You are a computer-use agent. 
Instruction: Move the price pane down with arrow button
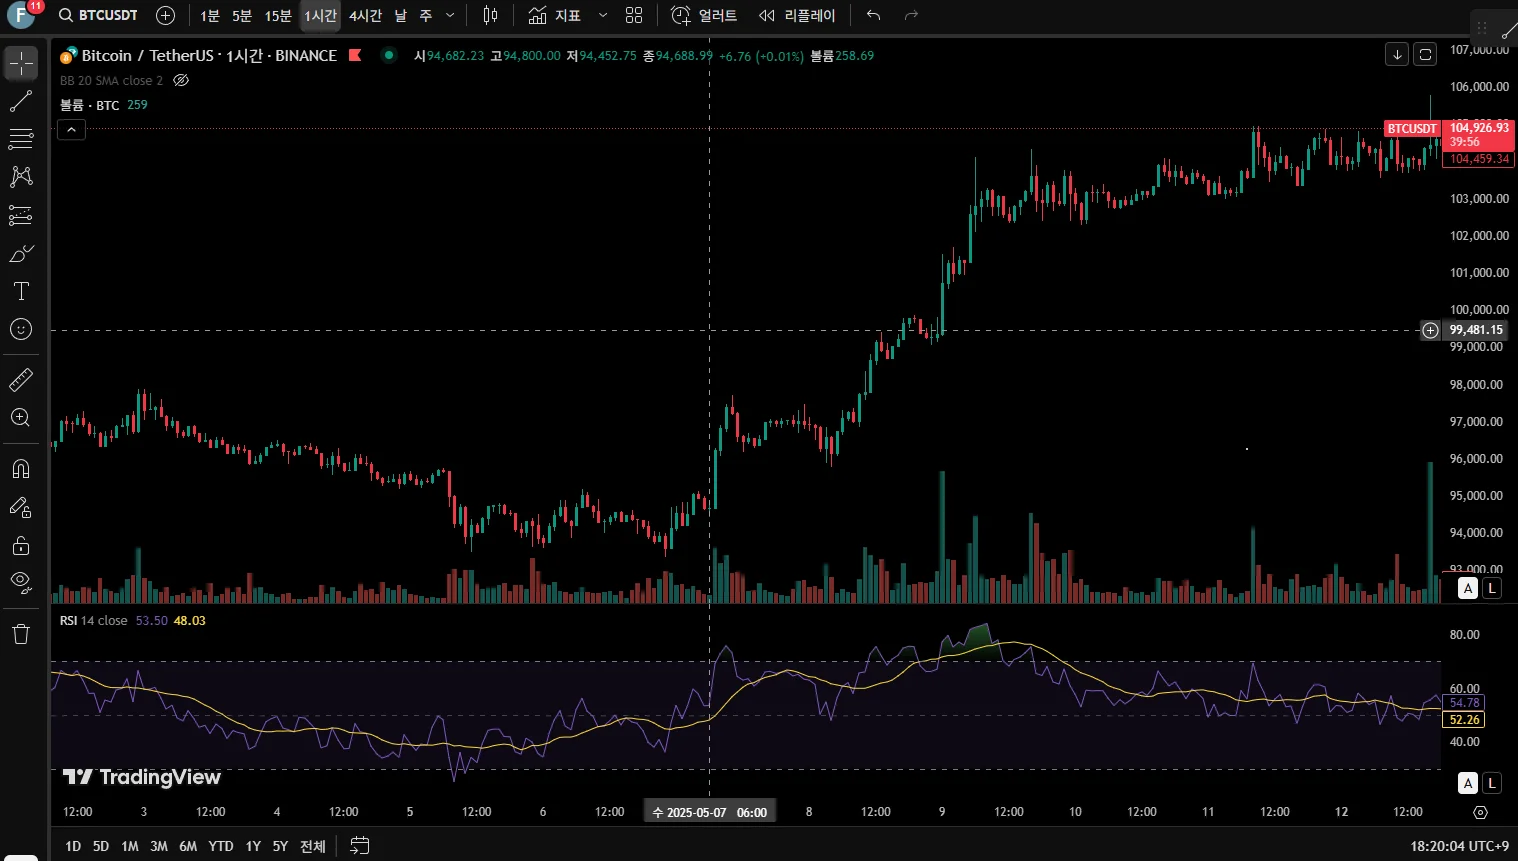1397,54
